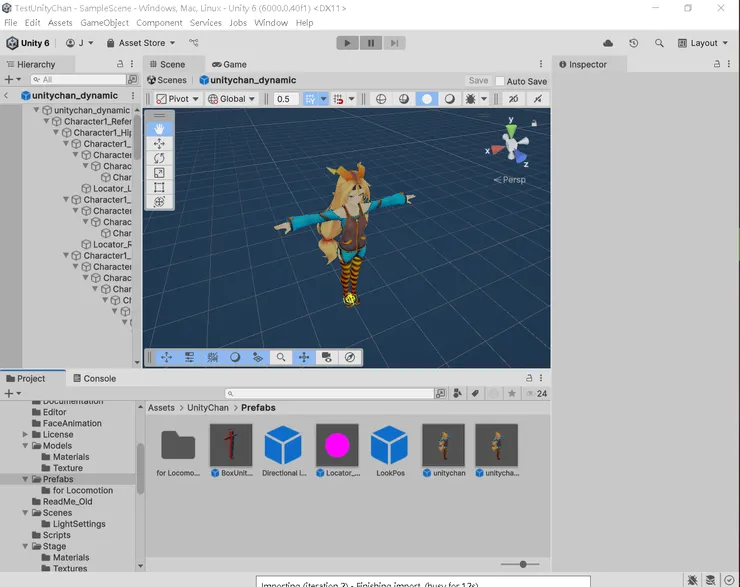Expand the License folder
The height and width of the screenshot is (587, 740).
pos(26,435)
